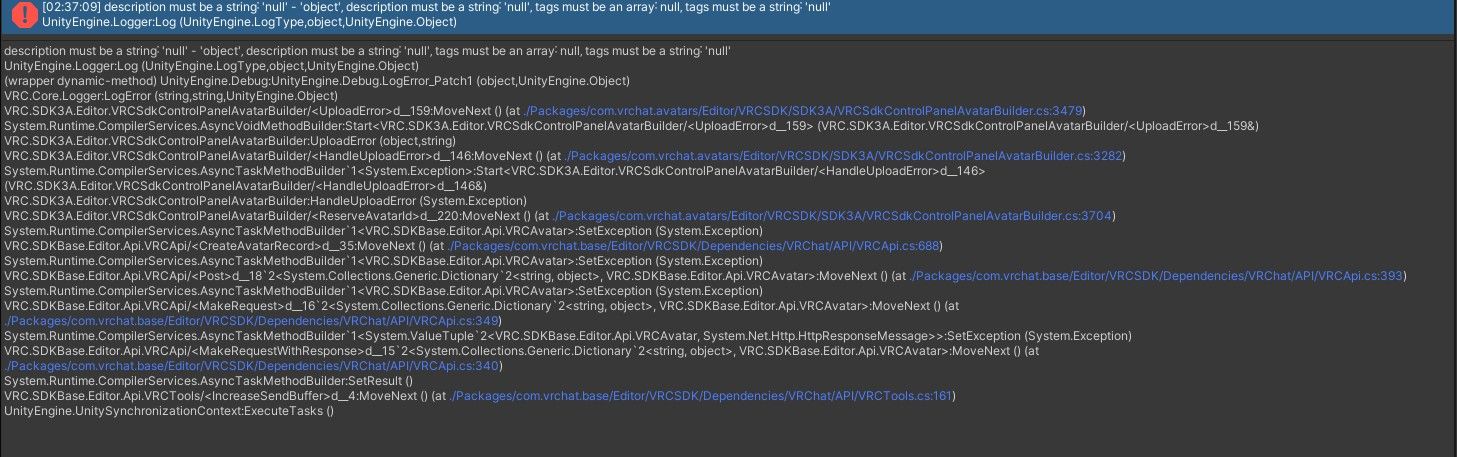Open VRCSdkControlPanelAvatarBuilder.cs:3282 link
The image size is (1457, 457).
point(846,155)
